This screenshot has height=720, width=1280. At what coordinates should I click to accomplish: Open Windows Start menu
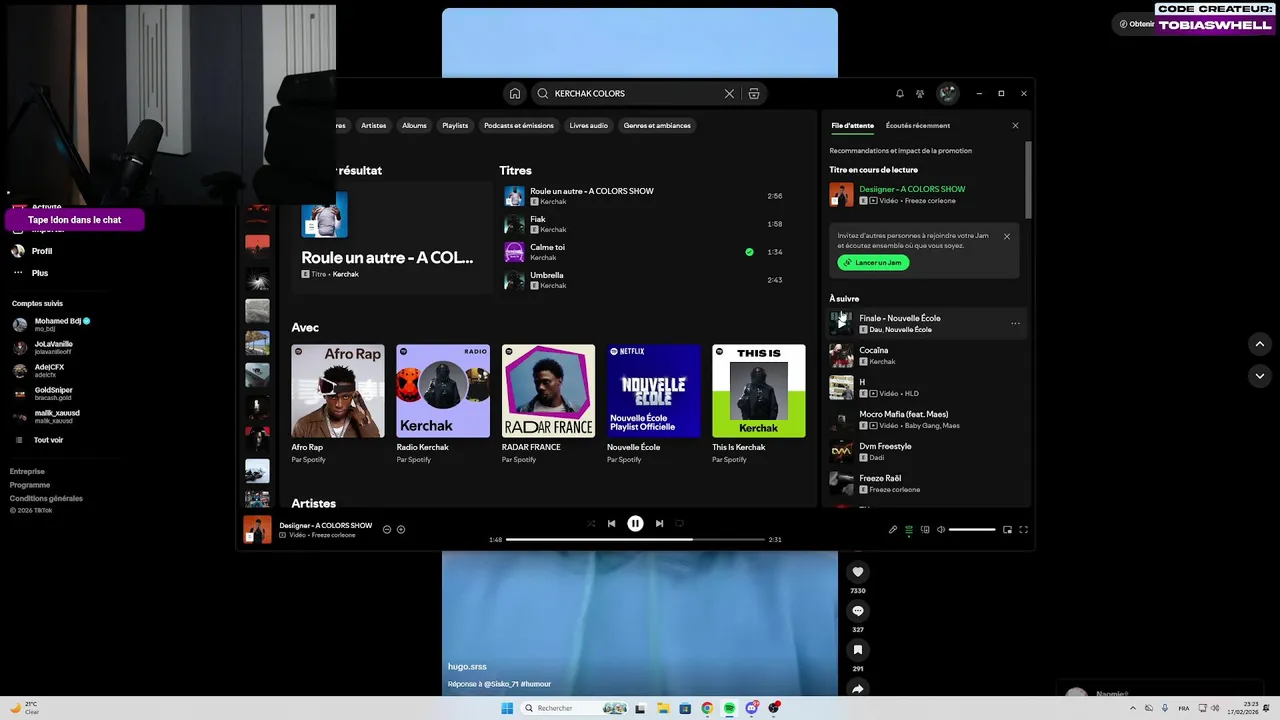(x=507, y=708)
